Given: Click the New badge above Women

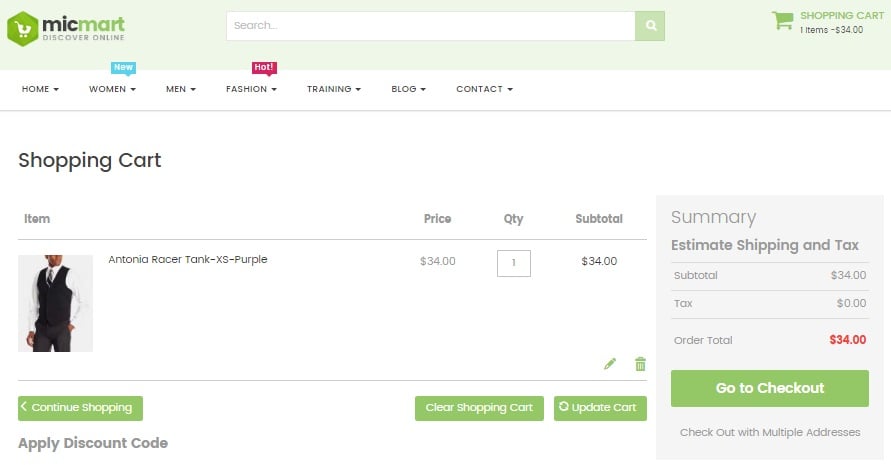Looking at the screenshot, I should (x=123, y=68).
